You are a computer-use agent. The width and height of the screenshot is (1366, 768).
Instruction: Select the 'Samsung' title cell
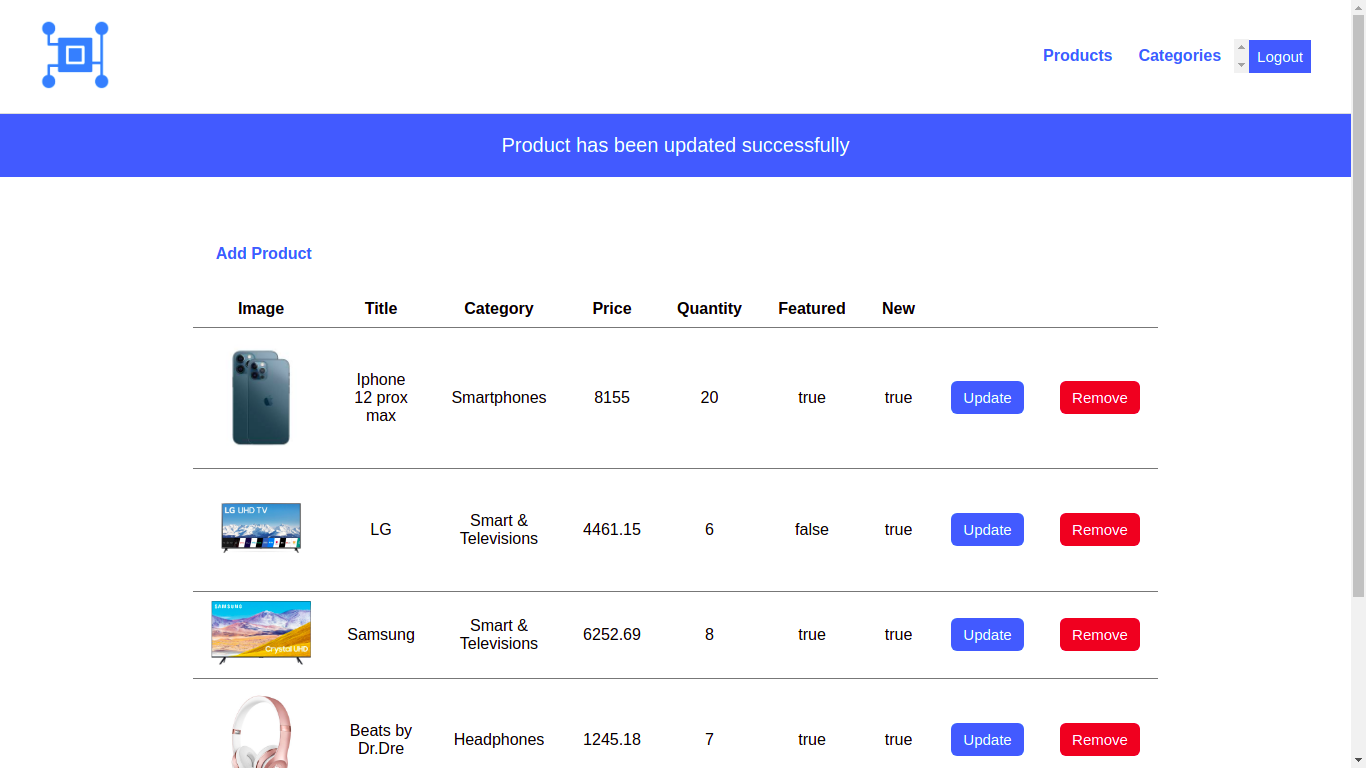[381, 635]
